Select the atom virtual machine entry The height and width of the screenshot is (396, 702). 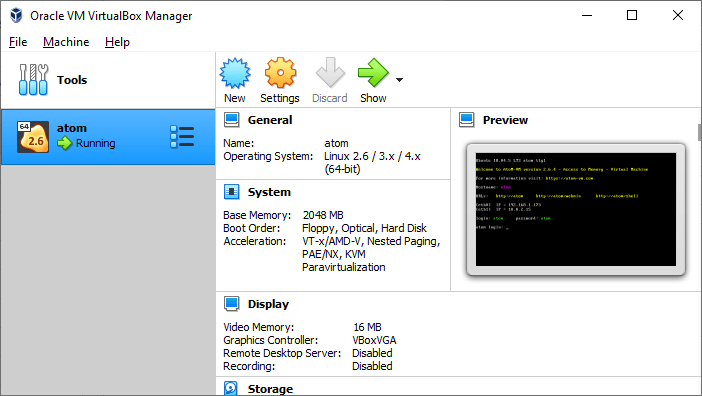(x=108, y=137)
